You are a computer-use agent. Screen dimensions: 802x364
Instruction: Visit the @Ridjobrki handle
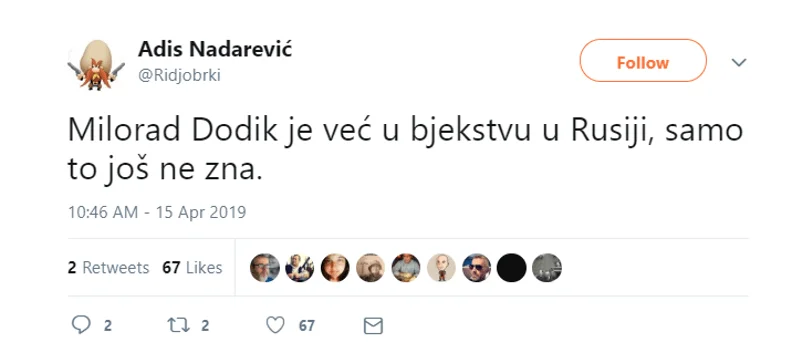click(x=179, y=76)
